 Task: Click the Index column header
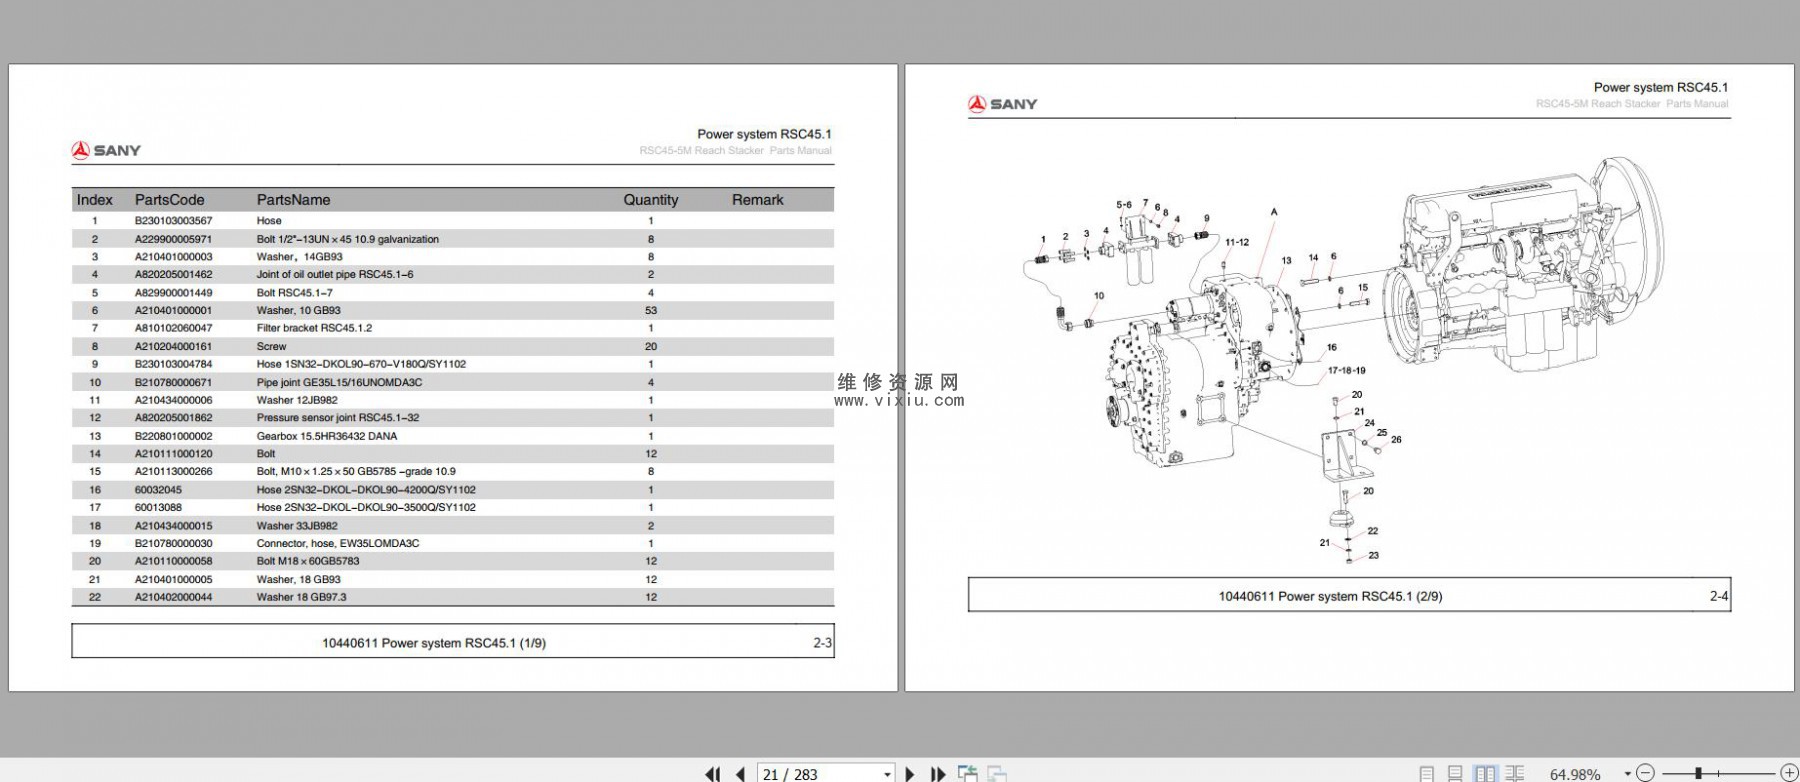tap(94, 200)
